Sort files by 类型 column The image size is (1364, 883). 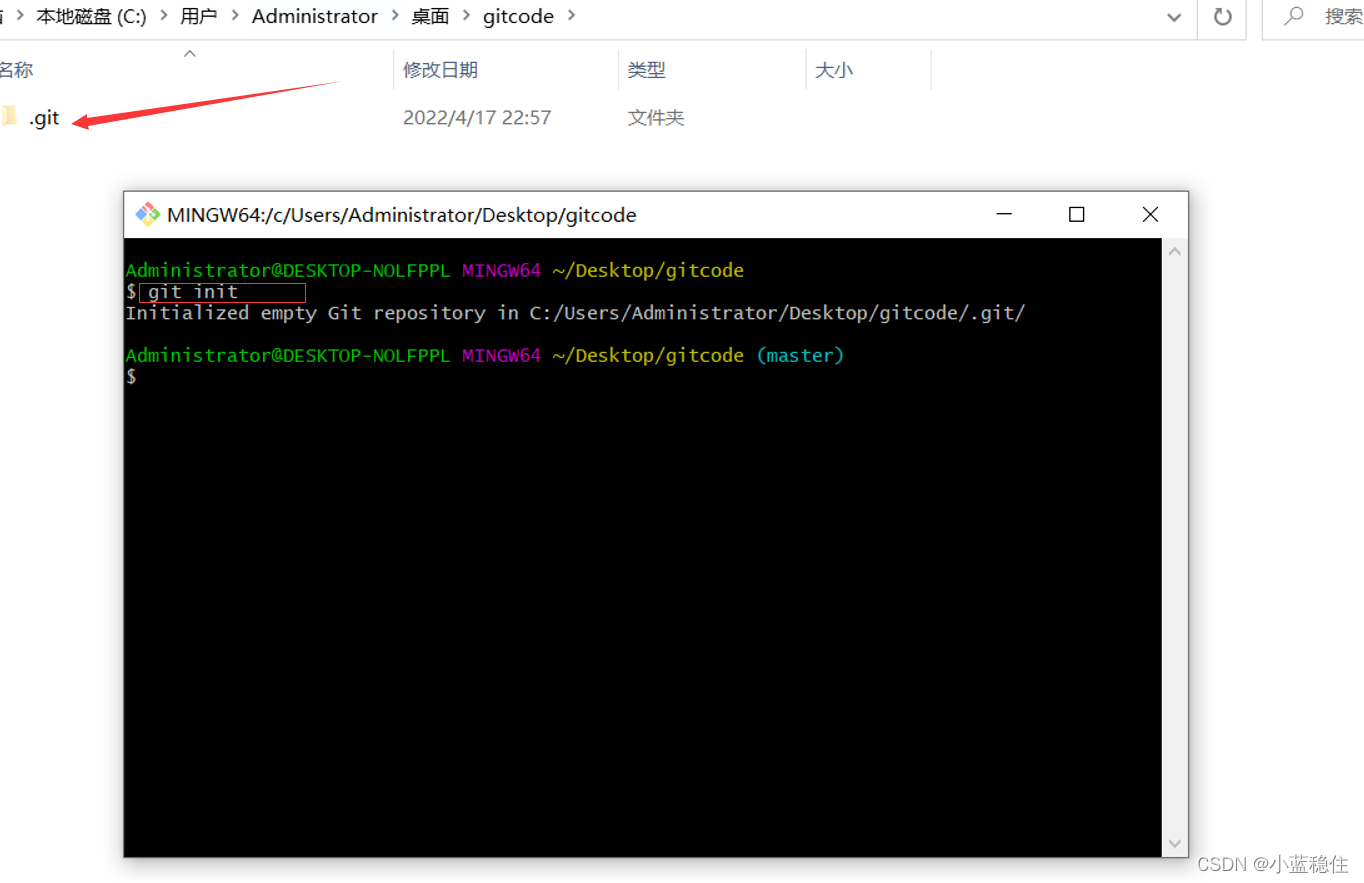point(646,70)
